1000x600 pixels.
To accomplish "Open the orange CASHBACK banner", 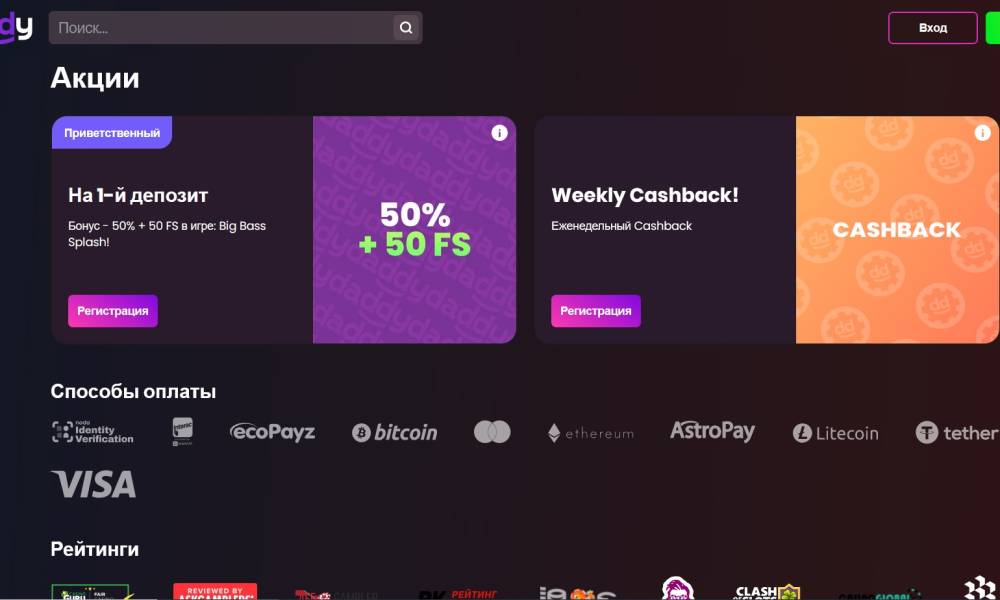I will coord(897,230).
